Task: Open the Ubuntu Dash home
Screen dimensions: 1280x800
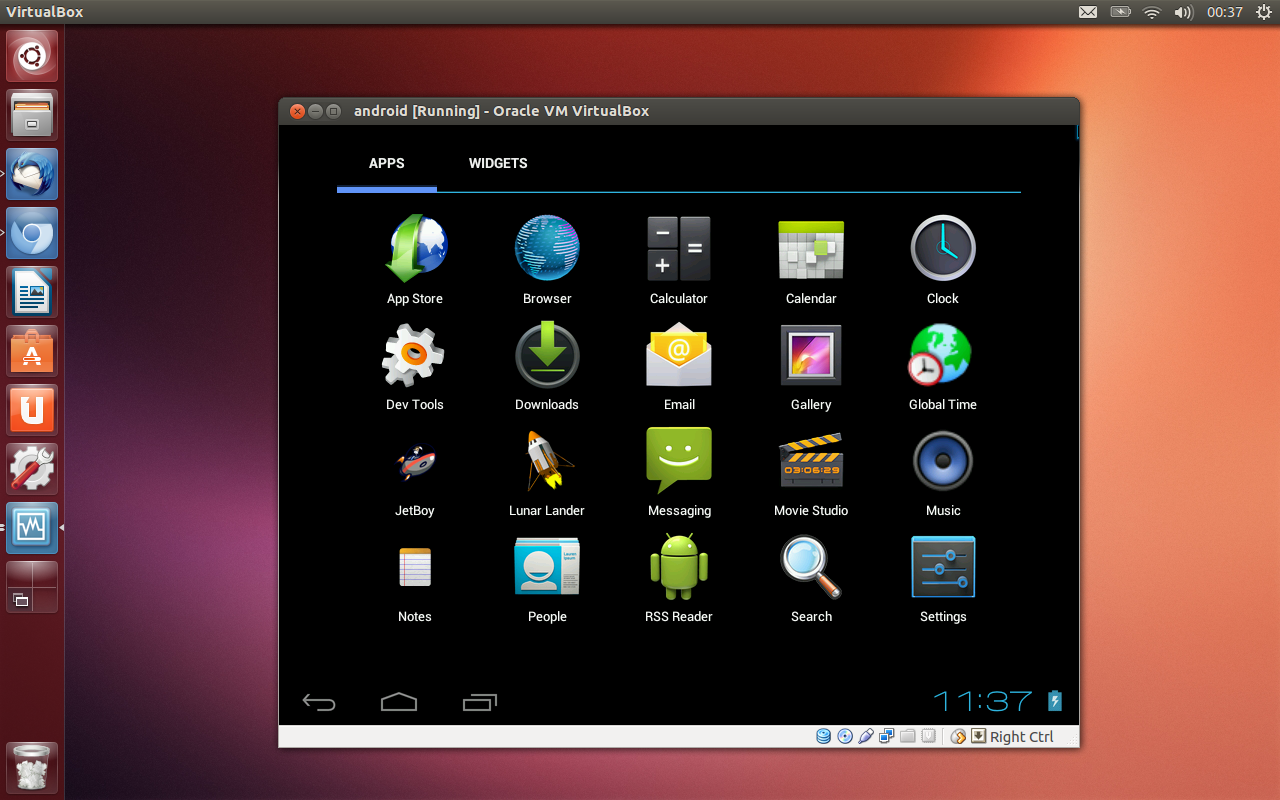Action: click(32, 56)
